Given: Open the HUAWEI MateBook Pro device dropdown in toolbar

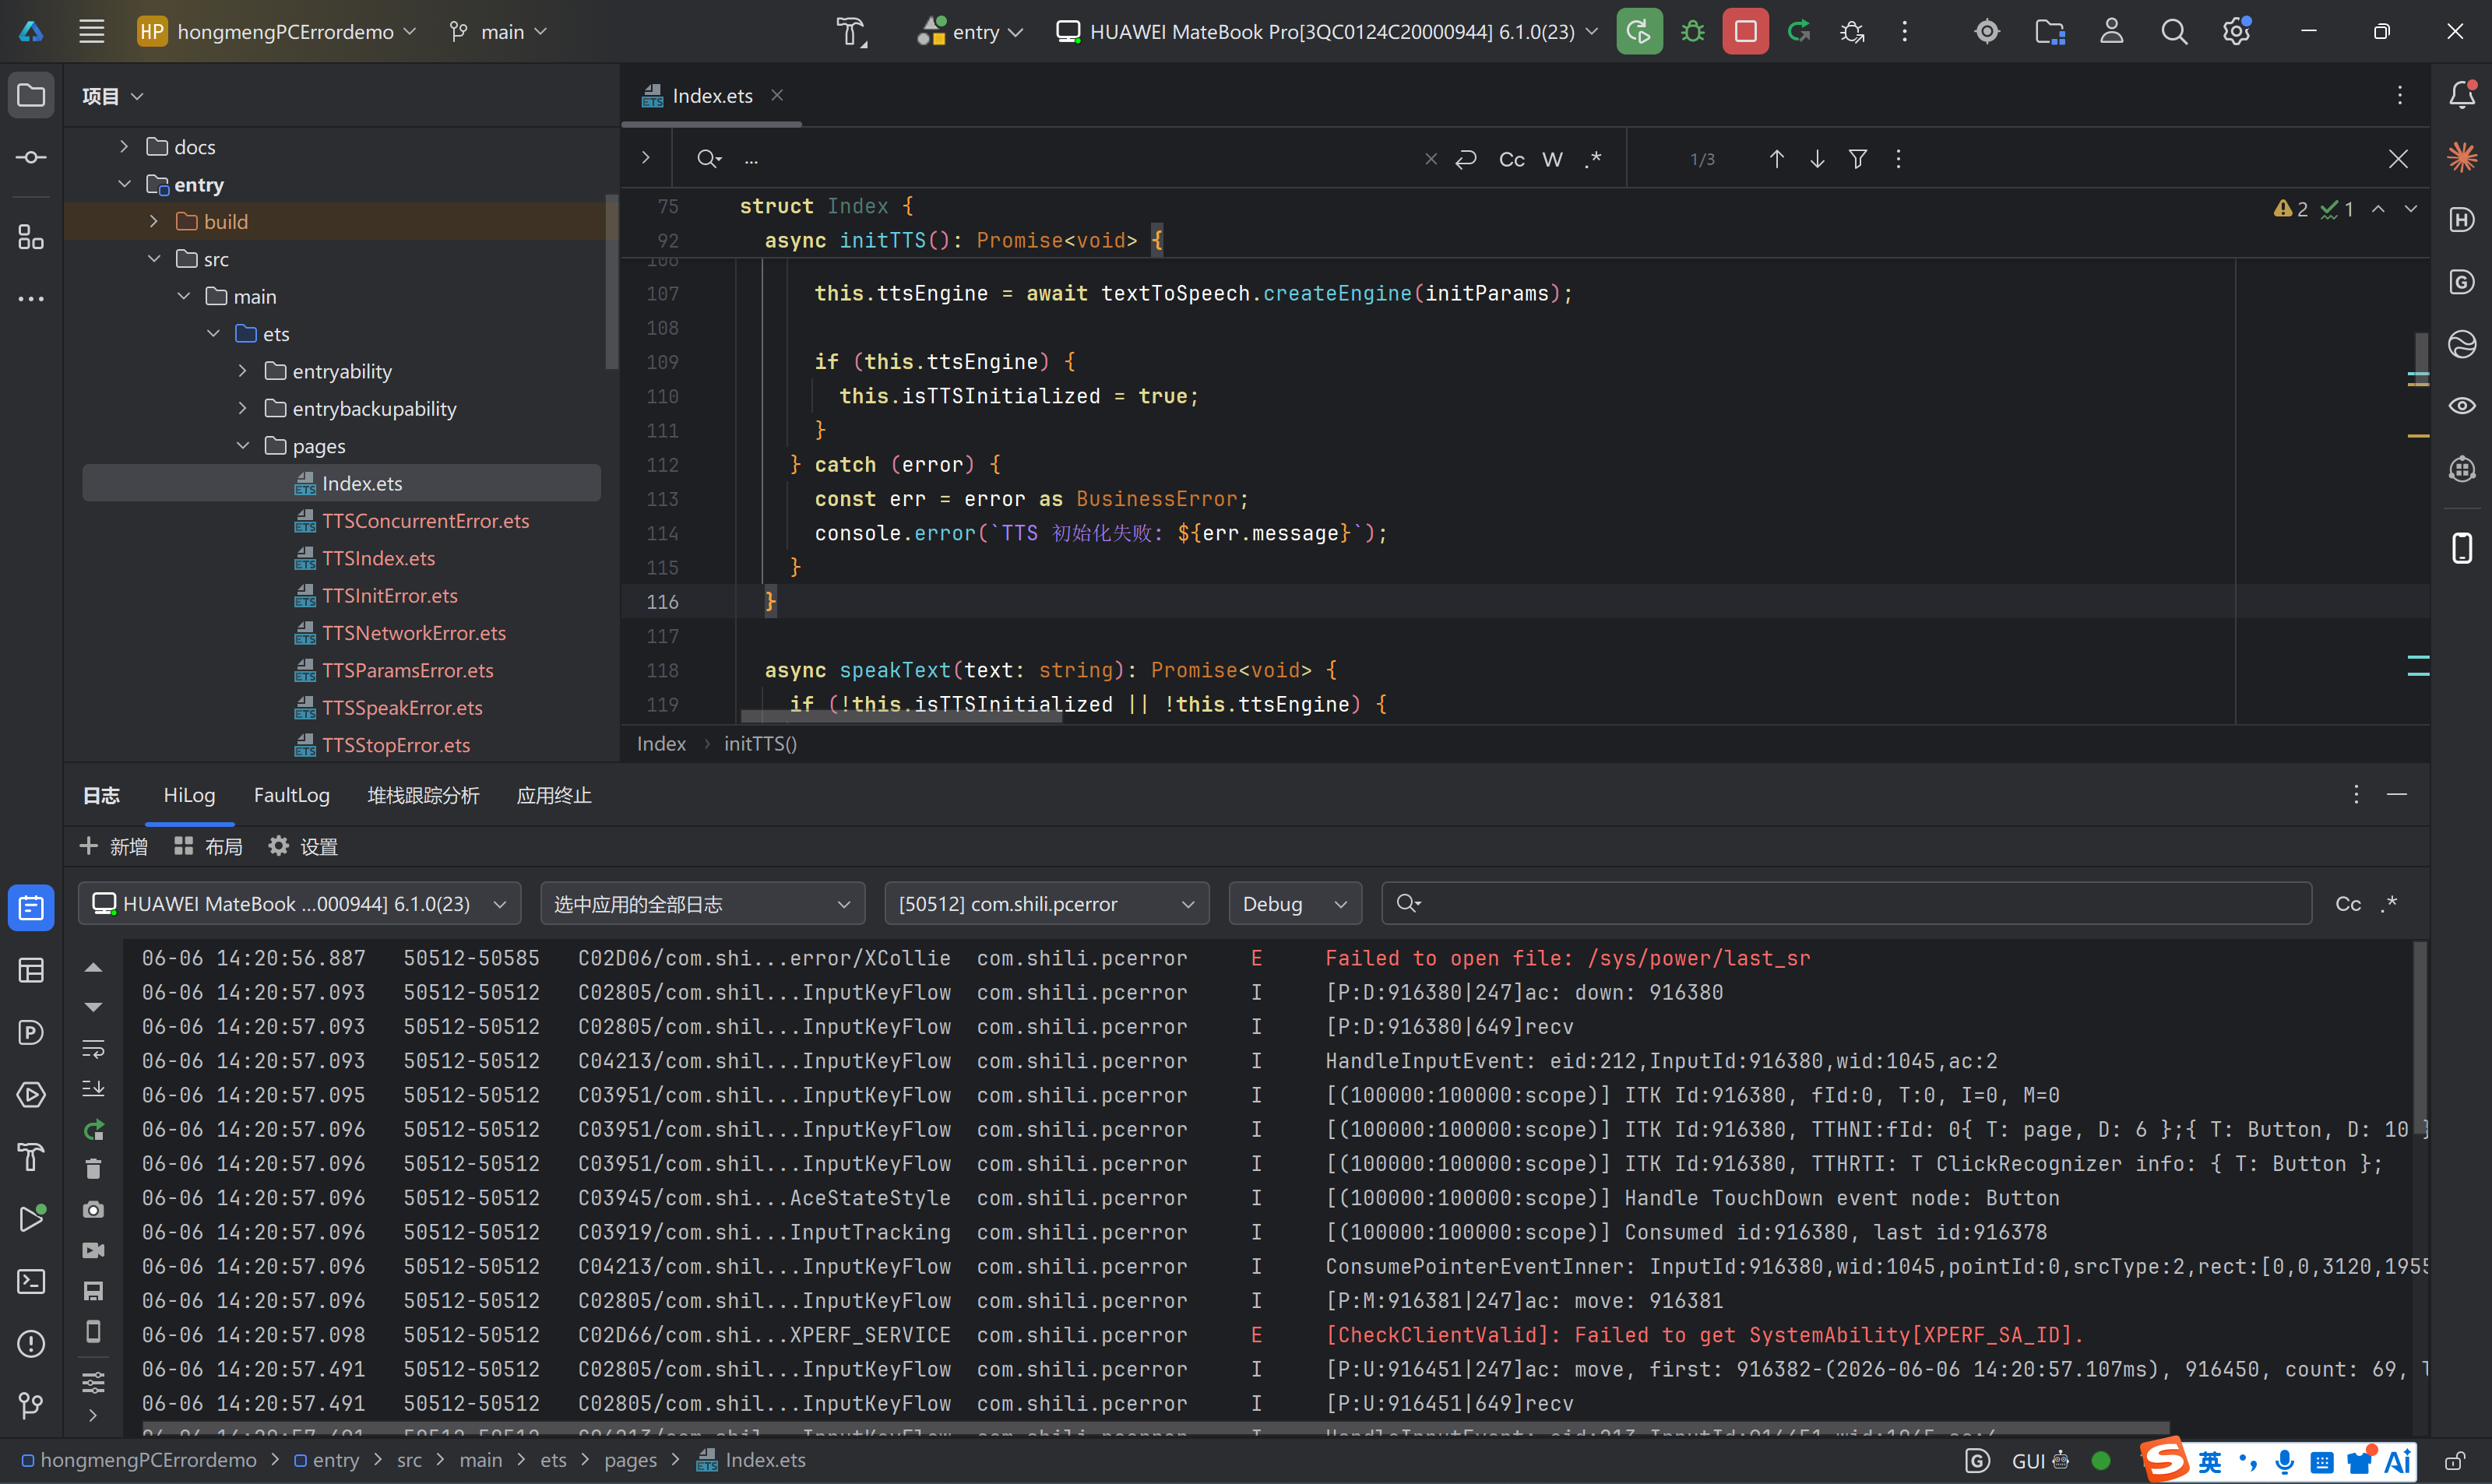Looking at the screenshot, I should pos(1327,32).
